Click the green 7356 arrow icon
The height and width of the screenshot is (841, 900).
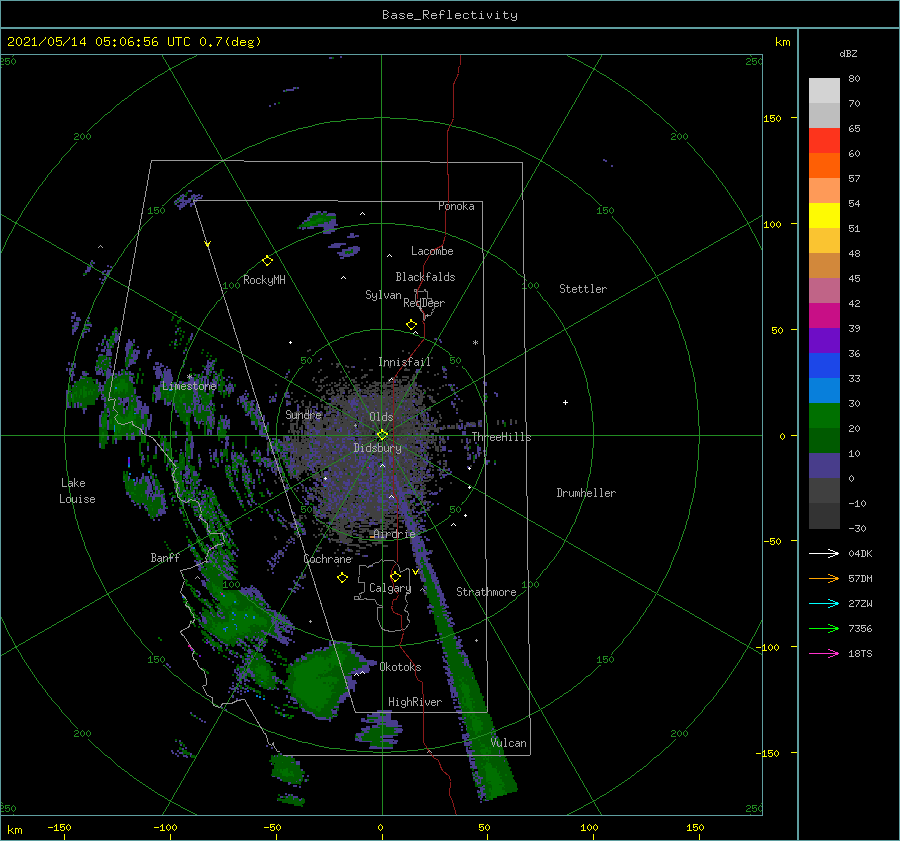coord(824,629)
